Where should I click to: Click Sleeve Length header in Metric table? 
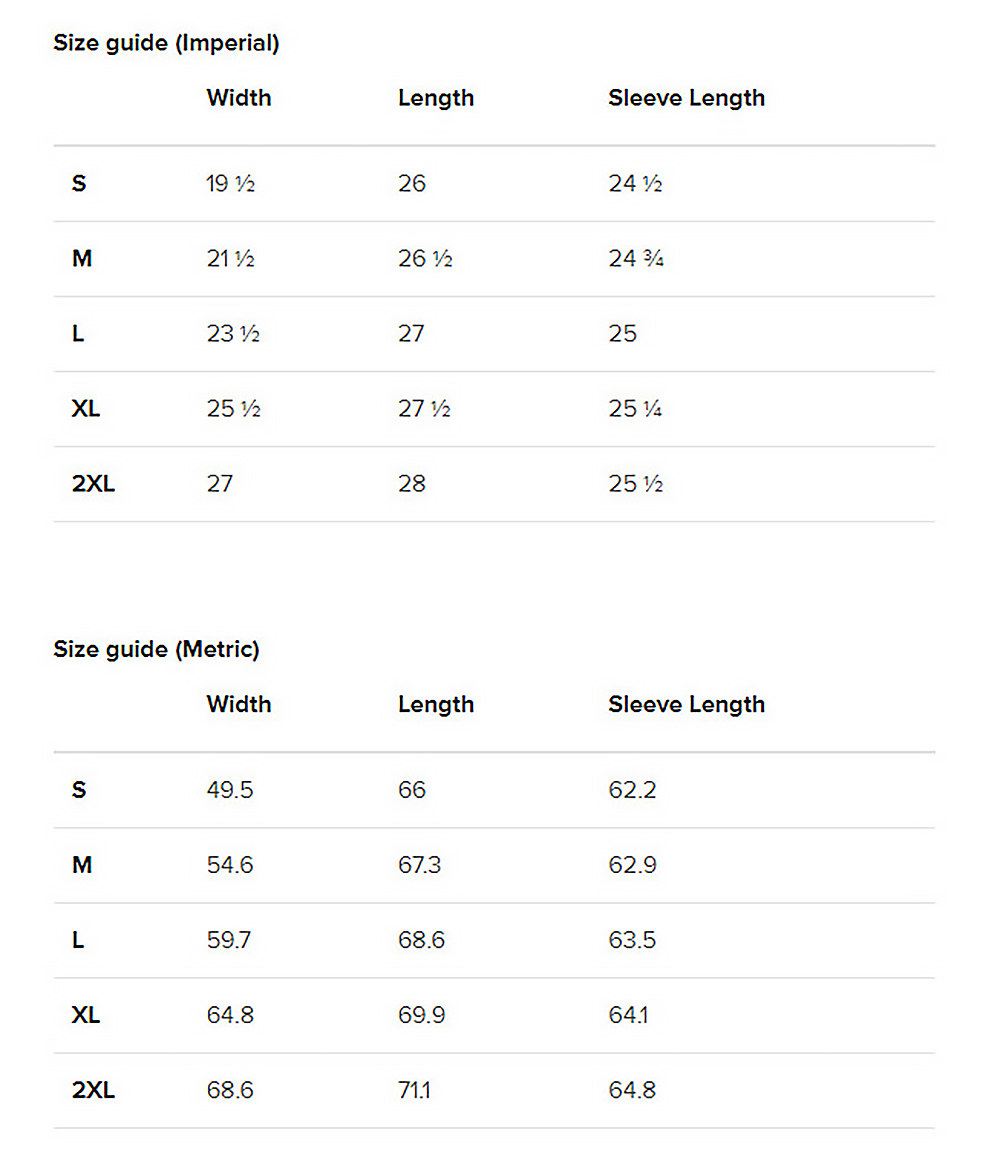pos(686,704)
